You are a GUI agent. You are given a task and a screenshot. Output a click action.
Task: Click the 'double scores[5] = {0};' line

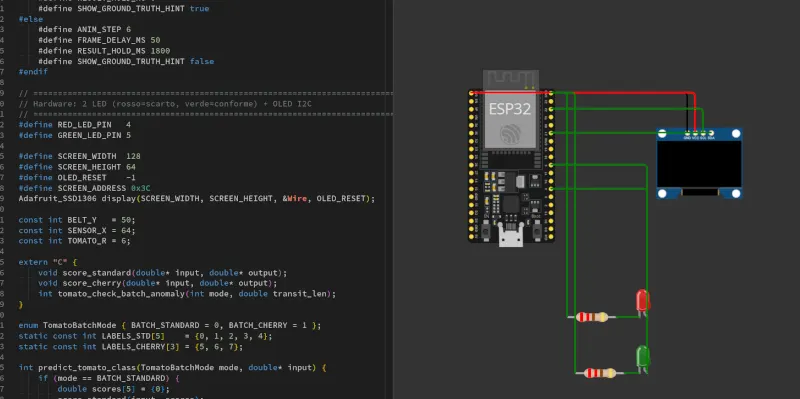pyautogui.click(x=113, y=389)
